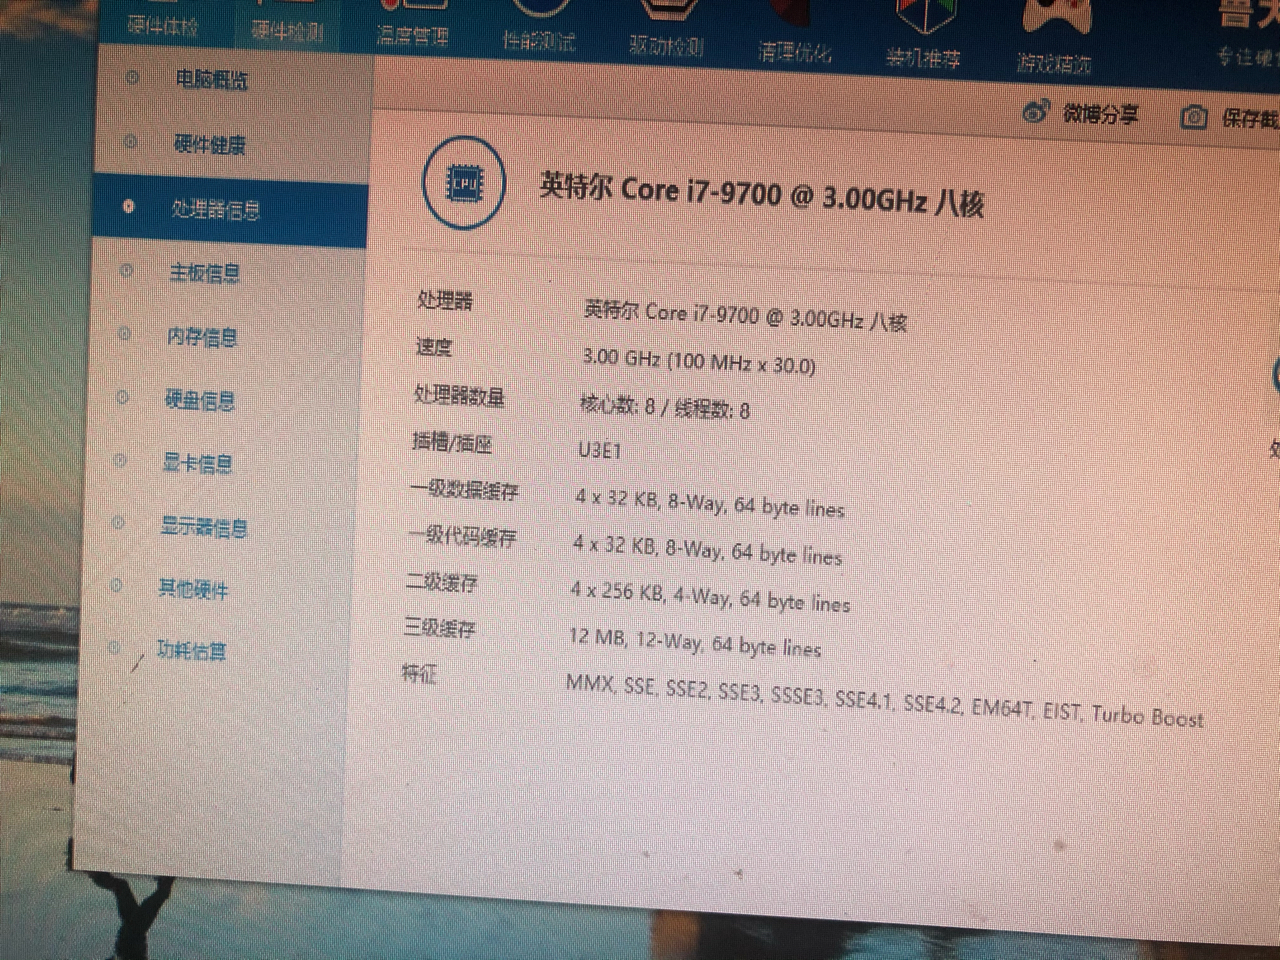Open the 温度管理 tab
1280x960 pixels.
(412, 37)
